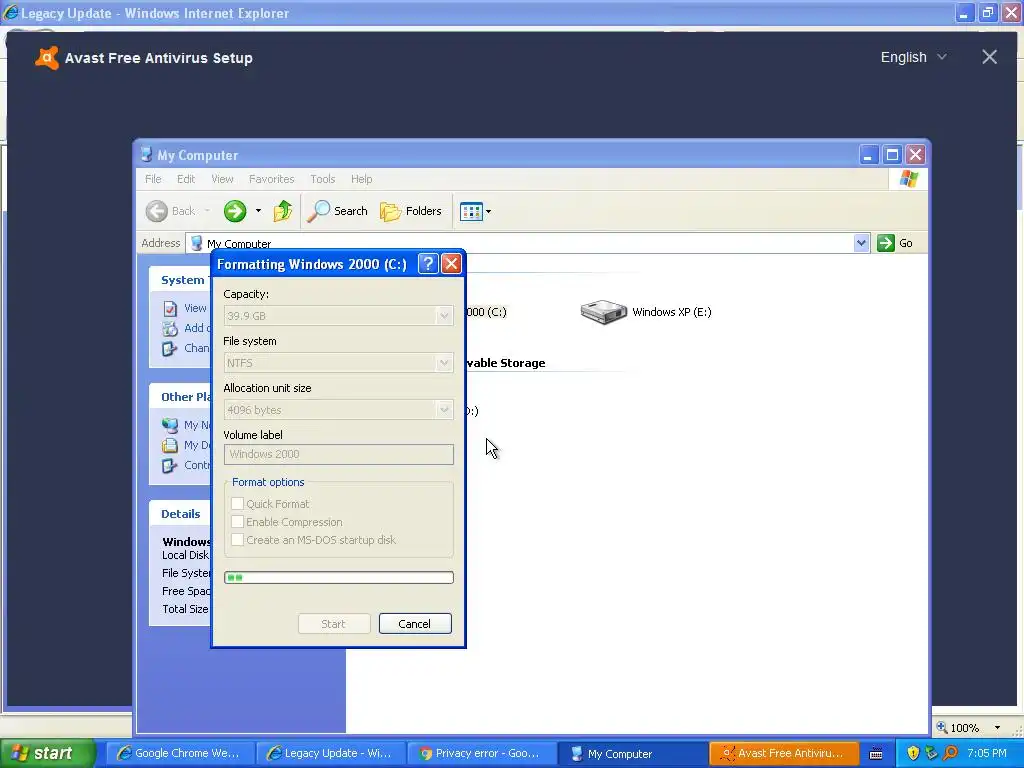Open the Help menu
Screen dimensions: 1024x768
[x=361, y=179]
